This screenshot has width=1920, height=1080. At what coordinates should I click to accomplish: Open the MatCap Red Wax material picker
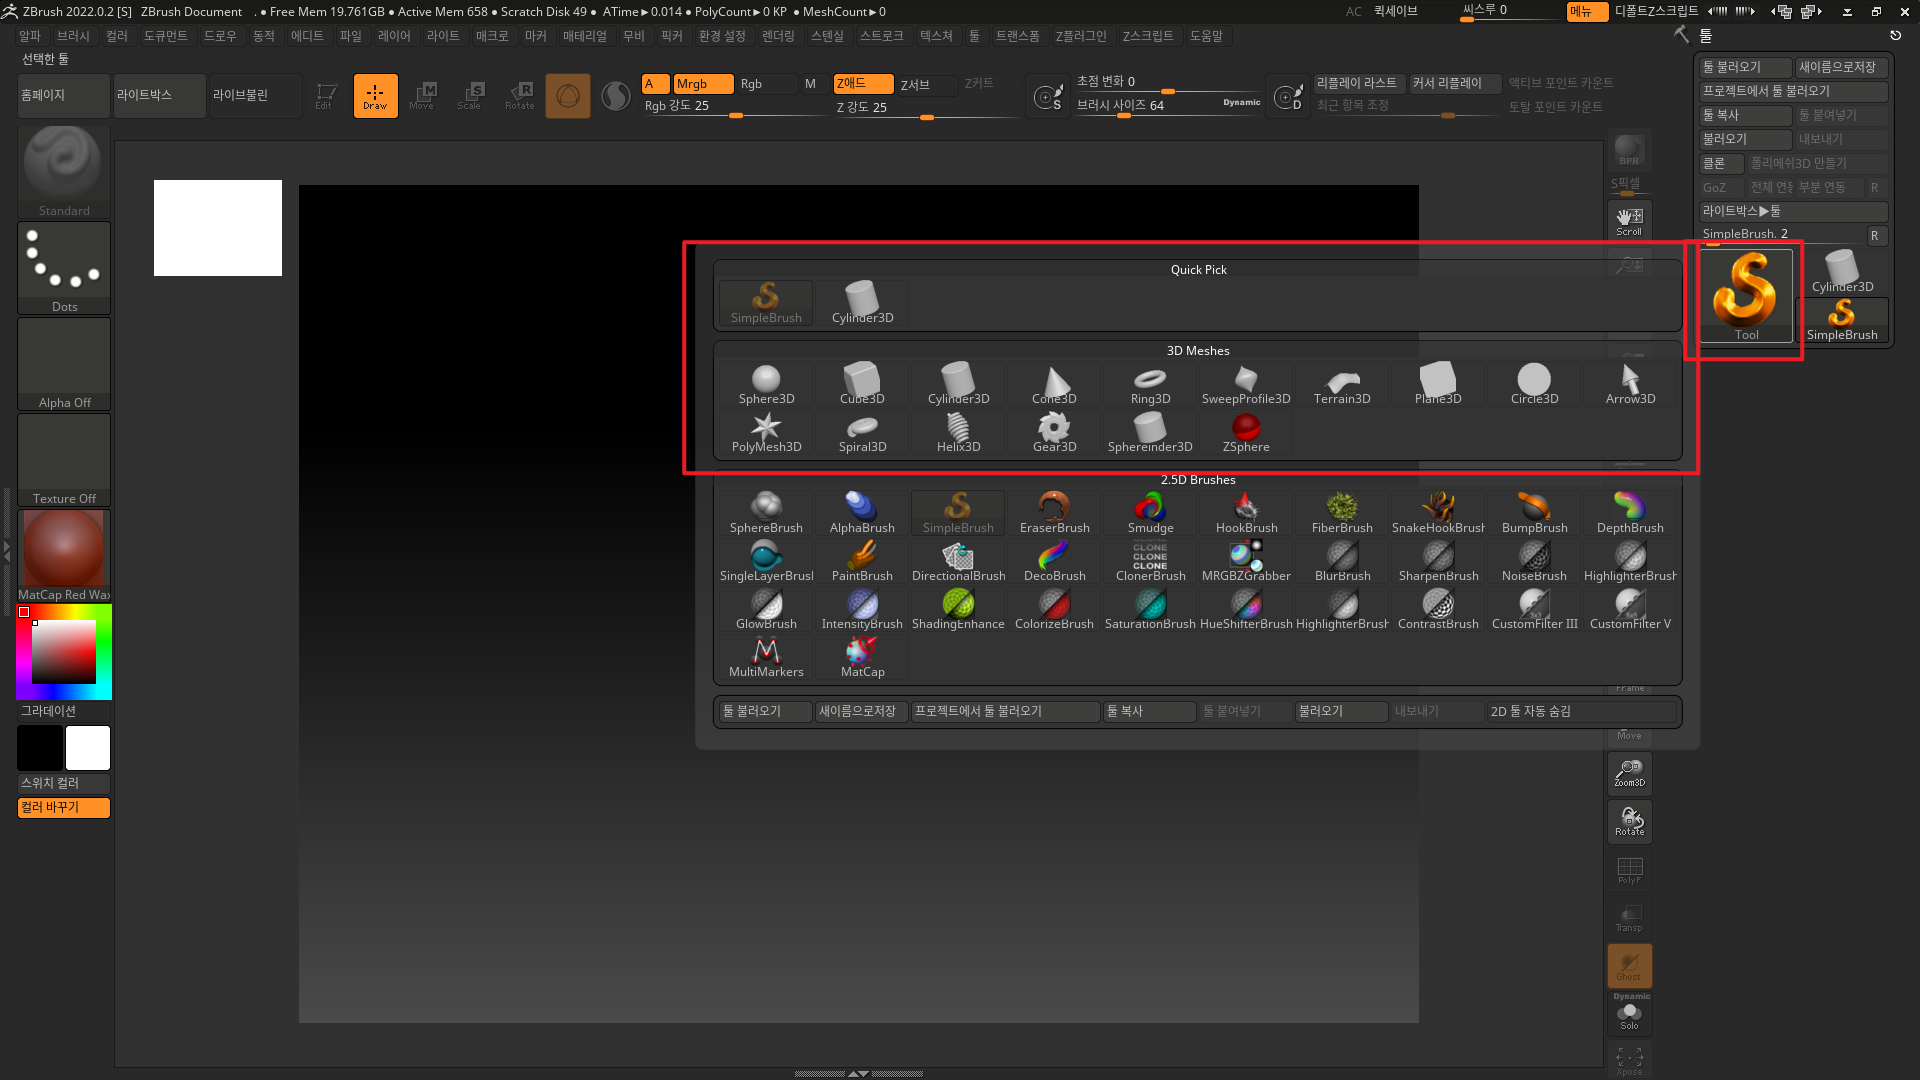tap(64, 555)
